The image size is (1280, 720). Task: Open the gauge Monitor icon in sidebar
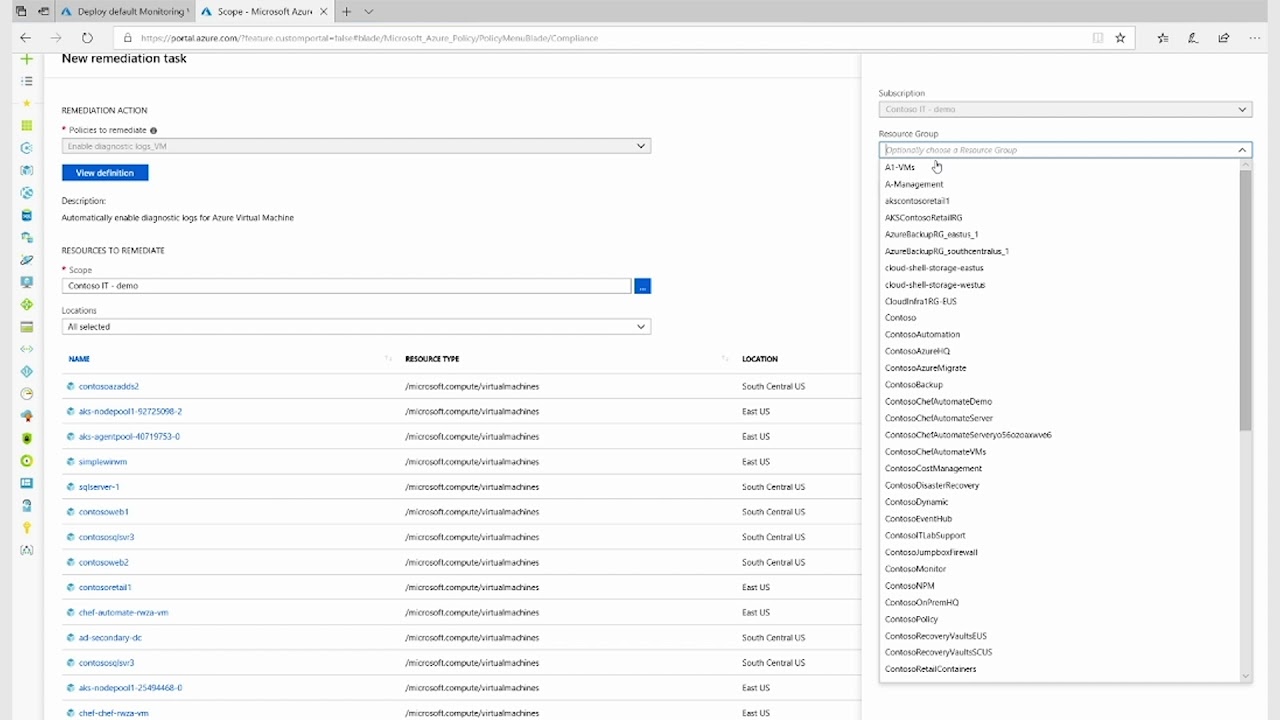click(27, 394)
